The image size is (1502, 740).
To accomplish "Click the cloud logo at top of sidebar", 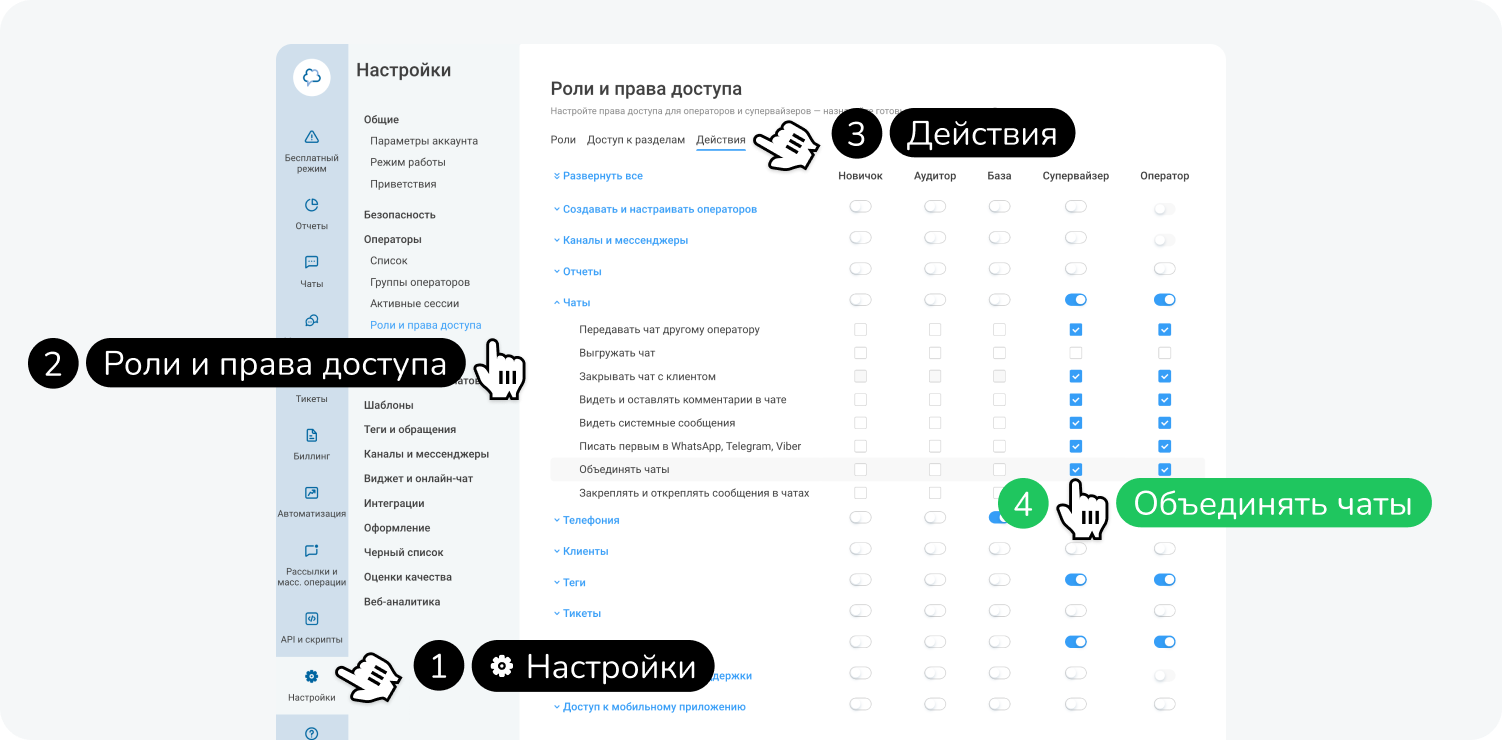I will 311,77.
